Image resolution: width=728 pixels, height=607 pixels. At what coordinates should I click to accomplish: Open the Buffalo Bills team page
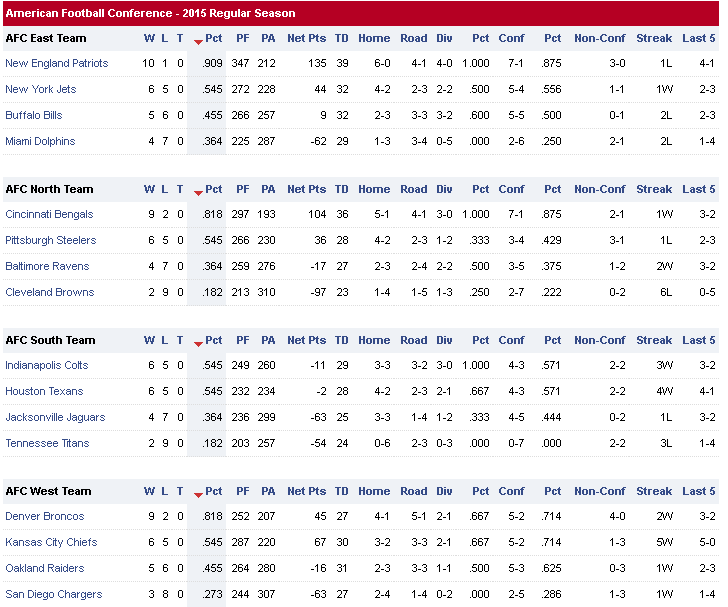[34, 115]
